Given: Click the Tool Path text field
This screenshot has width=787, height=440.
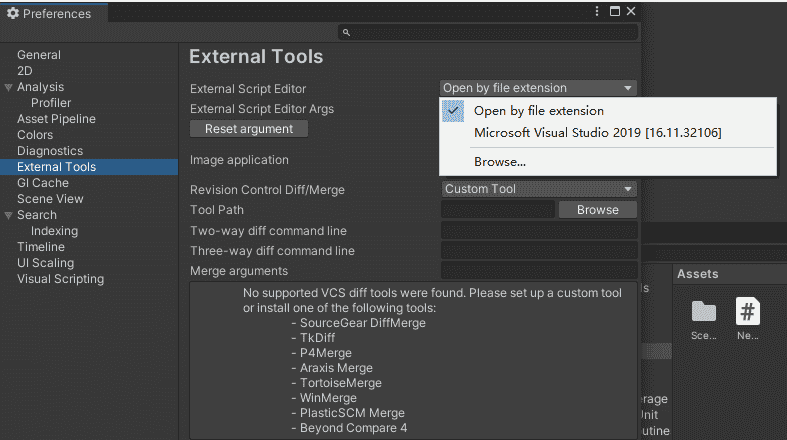Looking at the screenshot, I should 497,210.
